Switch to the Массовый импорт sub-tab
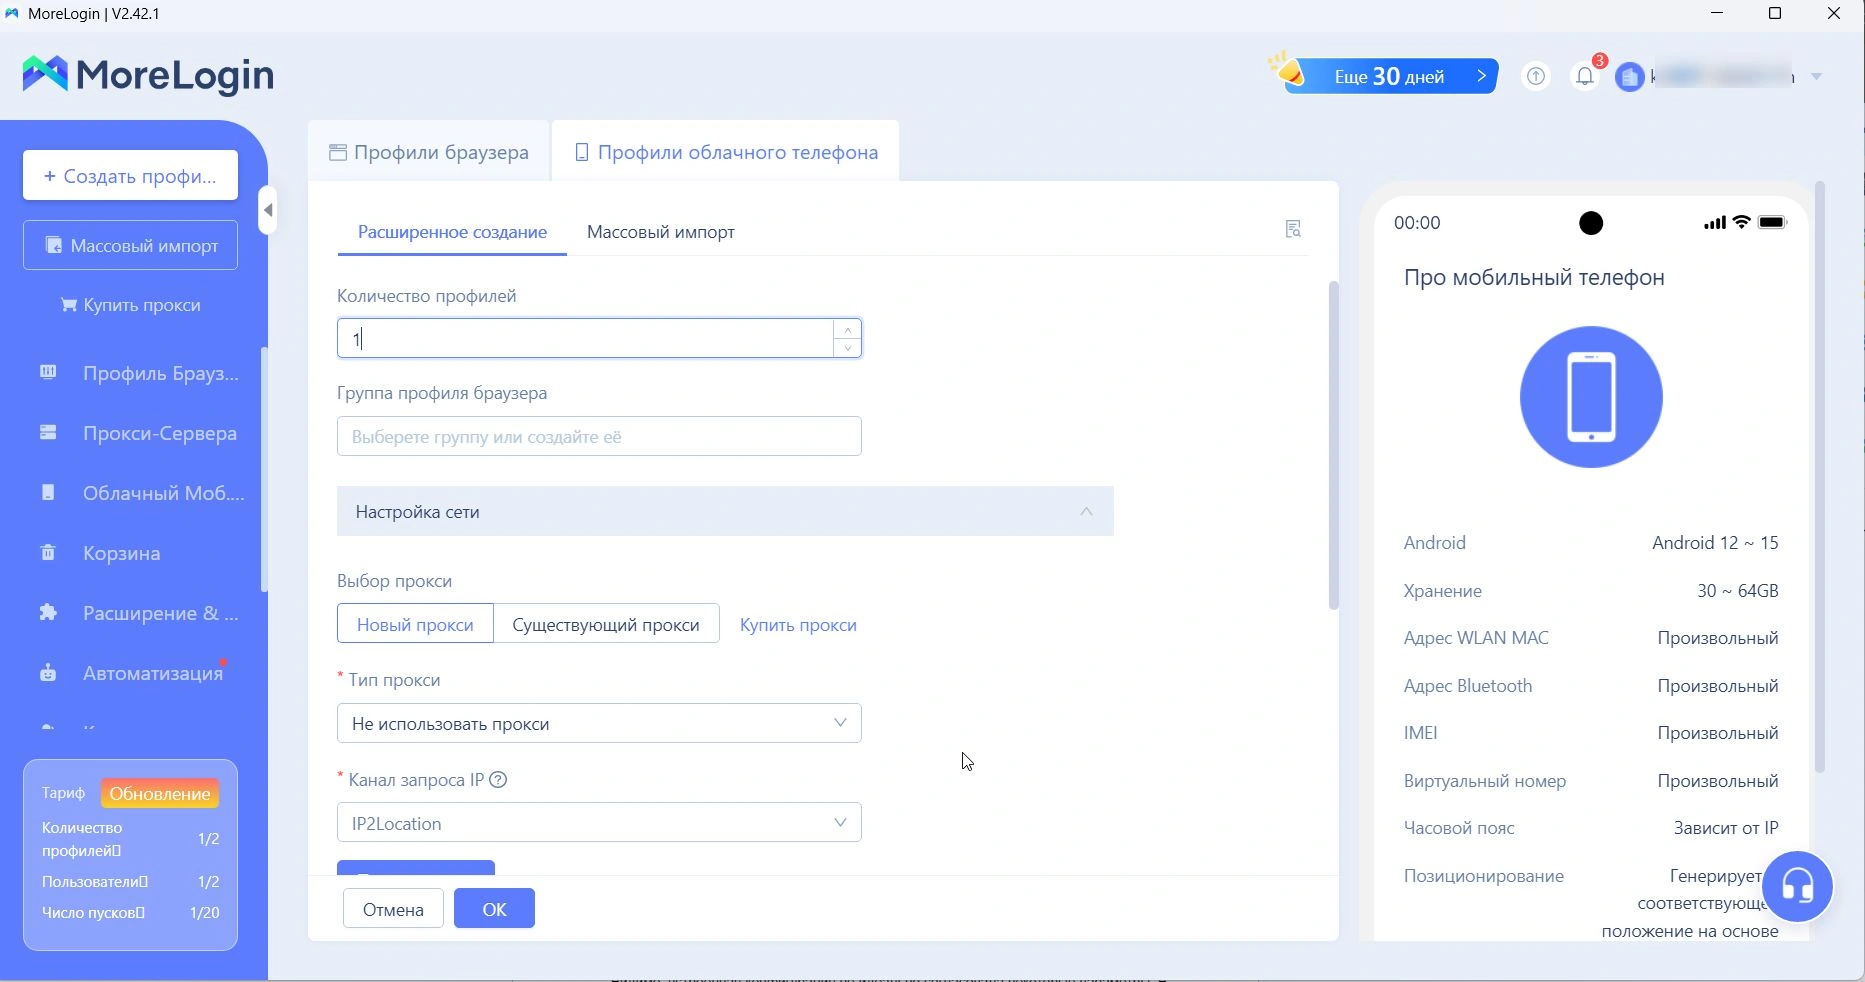 [x=660, y=232]
